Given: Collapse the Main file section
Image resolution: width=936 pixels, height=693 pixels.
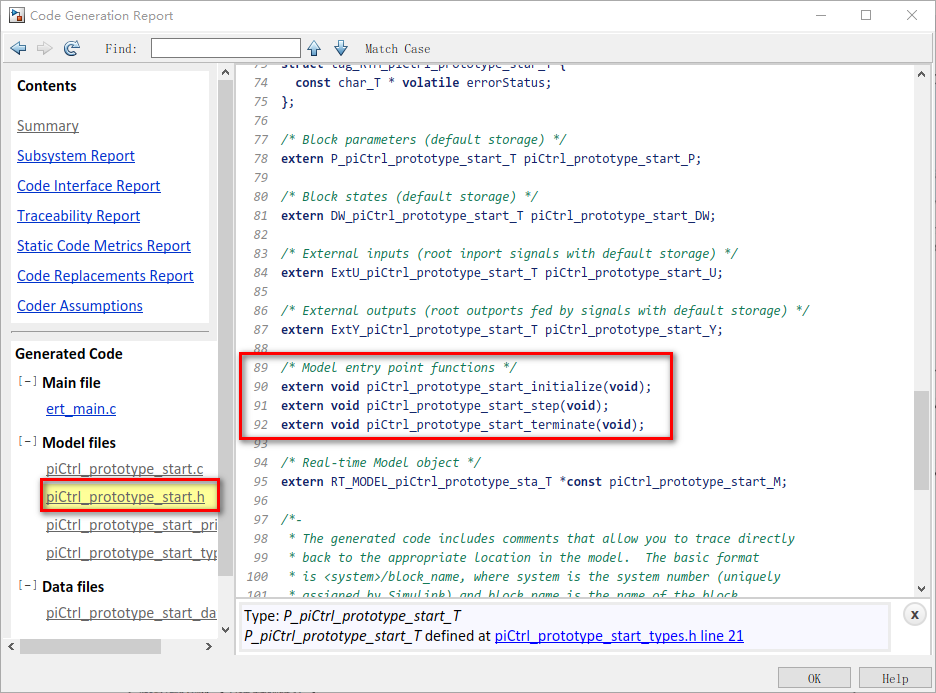Looking at the screenshot, I should (27, 381).
